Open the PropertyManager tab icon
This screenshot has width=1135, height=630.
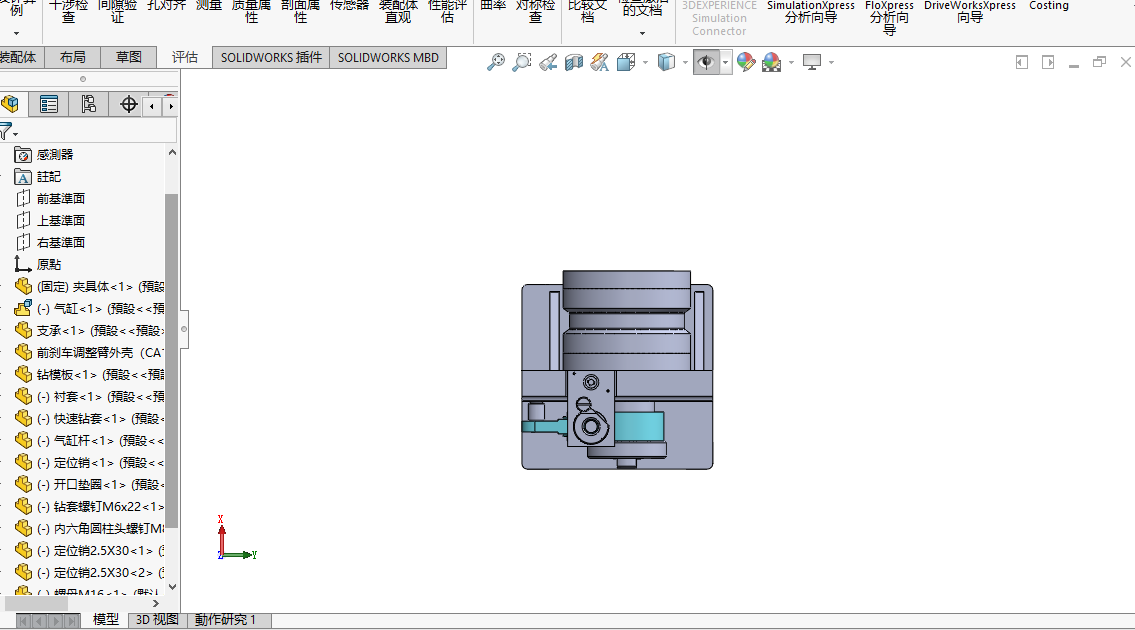click(48, 104)
